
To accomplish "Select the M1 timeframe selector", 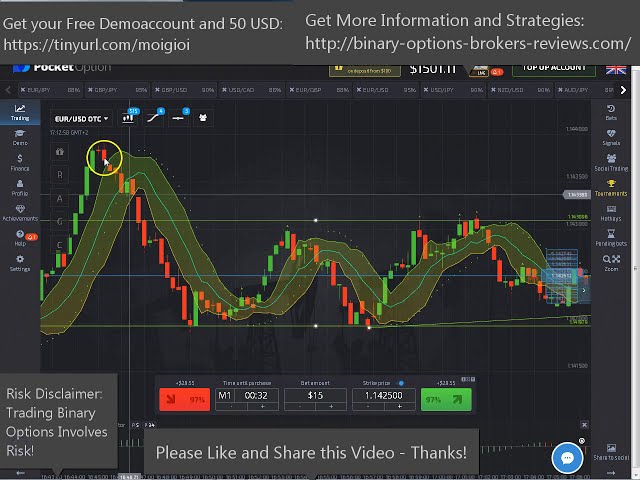I will (224, 395).
